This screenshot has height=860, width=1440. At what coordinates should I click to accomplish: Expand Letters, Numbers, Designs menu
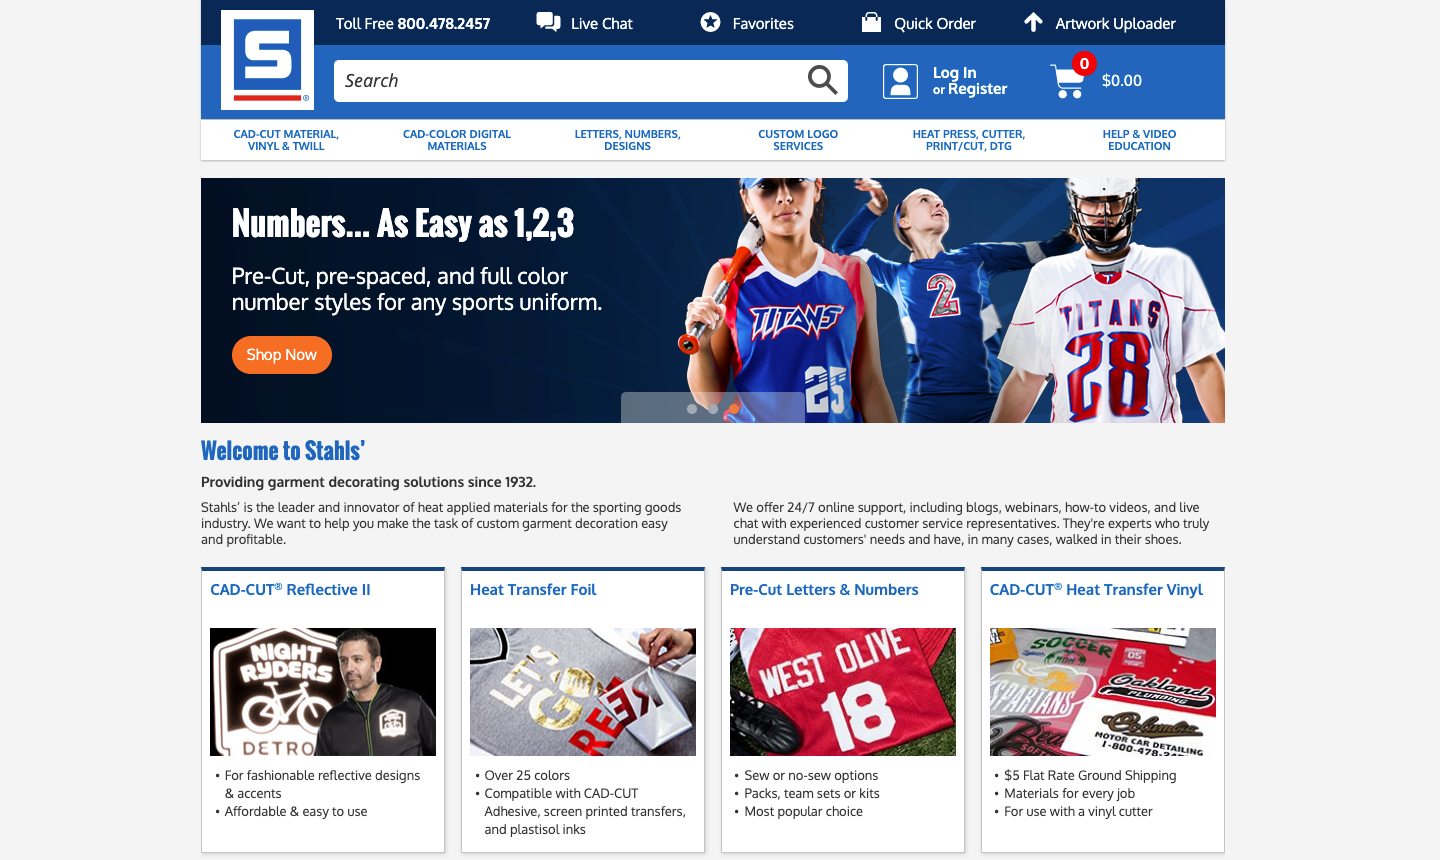pyautogui.click(x=627, y=140)
